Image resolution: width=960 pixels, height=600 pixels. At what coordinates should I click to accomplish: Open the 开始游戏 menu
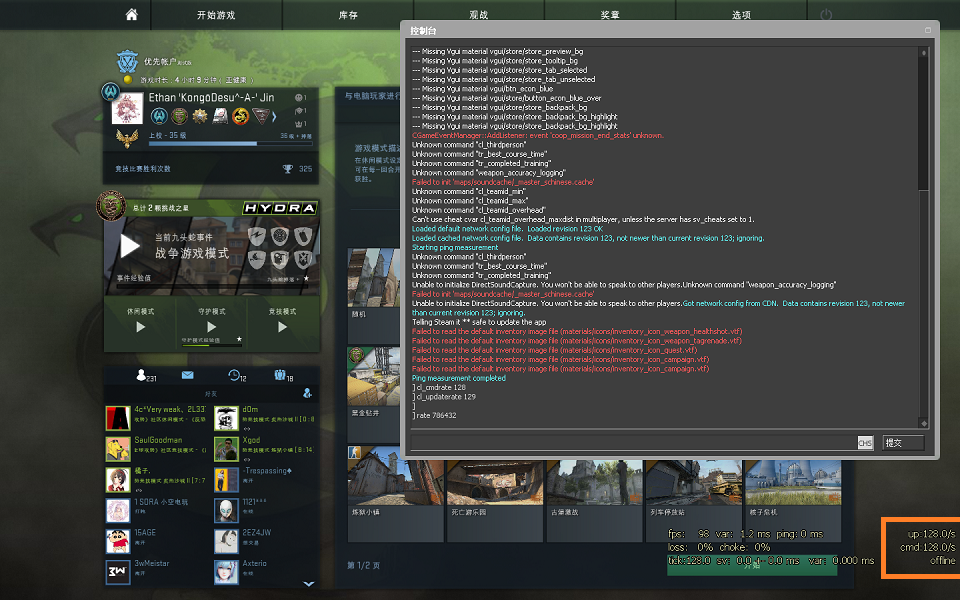pyautogui.click(x=216, y=15)
